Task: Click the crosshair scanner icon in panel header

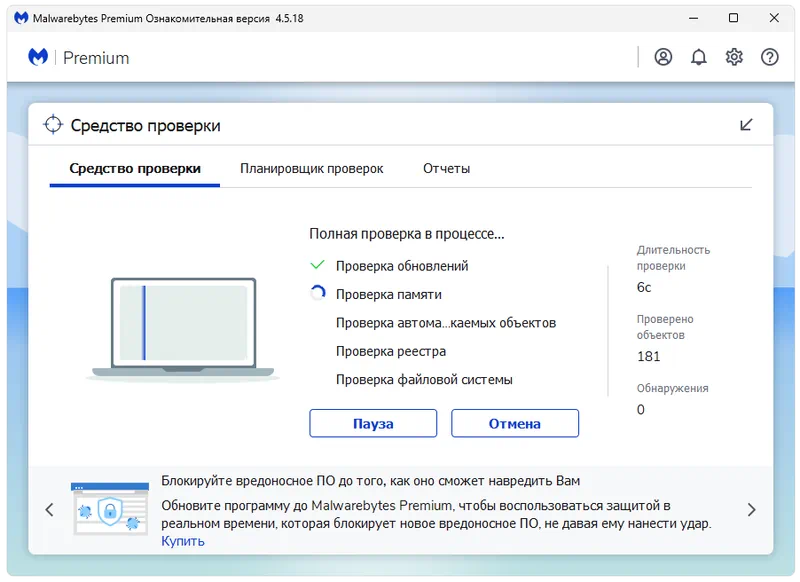Action: 53,124
